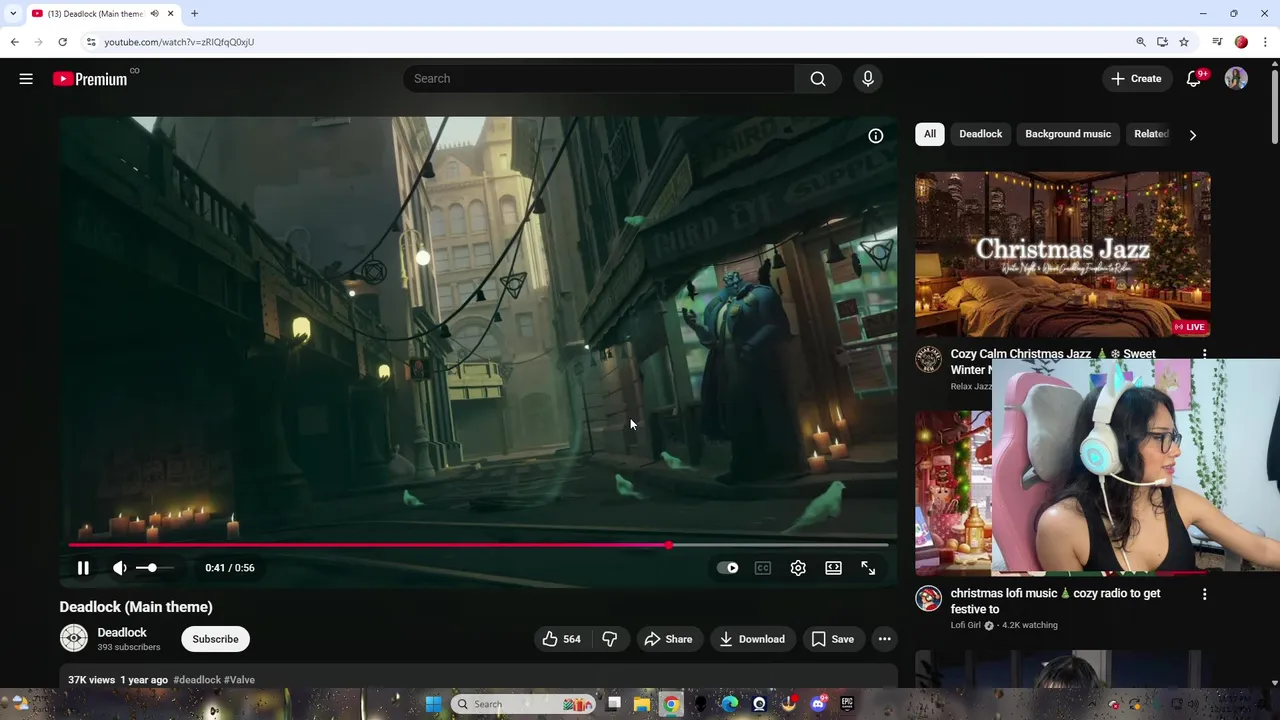
Task: Subscribe to the Deadlock channel
Action: pyautogui.click(x=215, y=639)
